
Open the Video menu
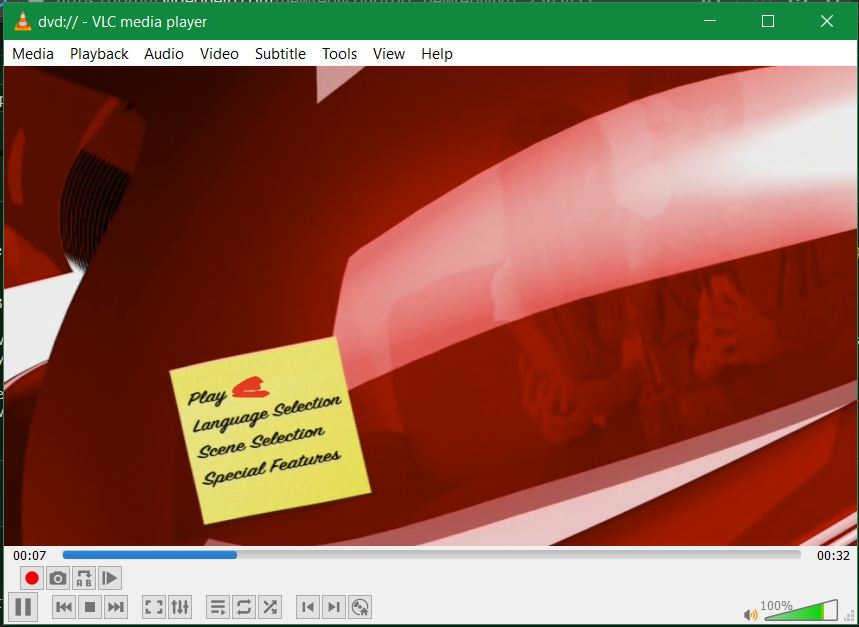[x=219, y=54]
